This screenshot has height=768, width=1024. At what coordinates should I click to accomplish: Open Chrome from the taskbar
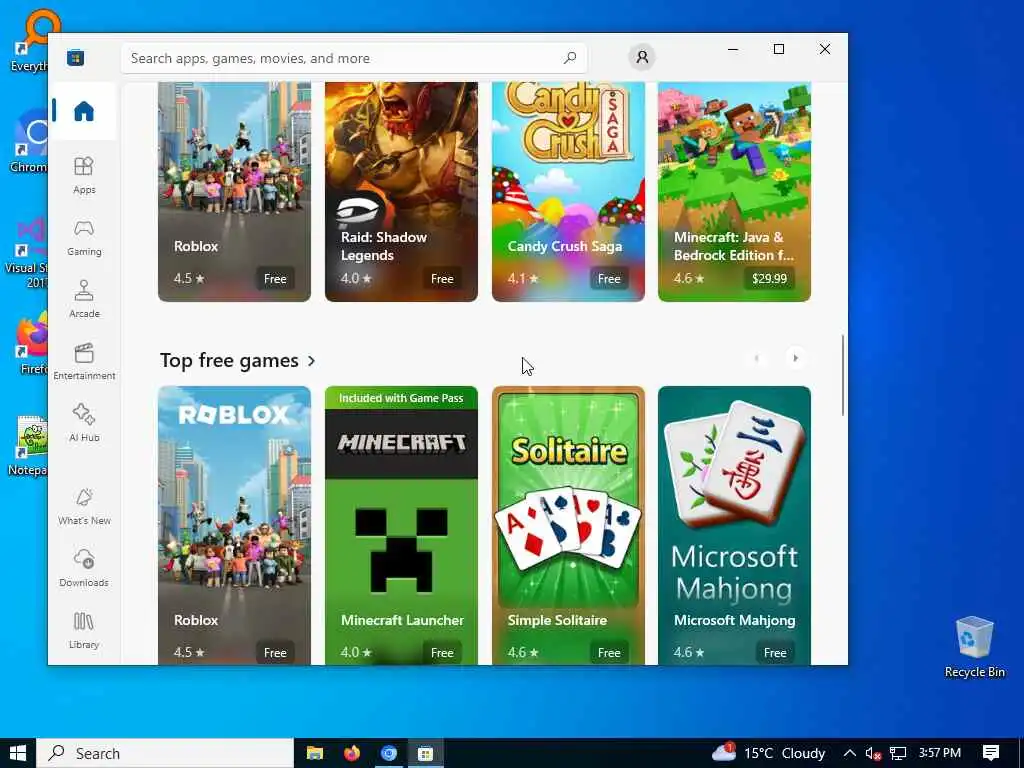pyautogui.click(x=389, y=753)
